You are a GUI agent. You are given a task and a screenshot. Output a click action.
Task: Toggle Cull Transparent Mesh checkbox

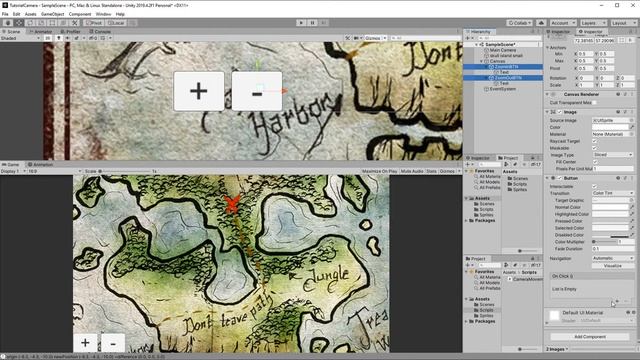point(594,103)
